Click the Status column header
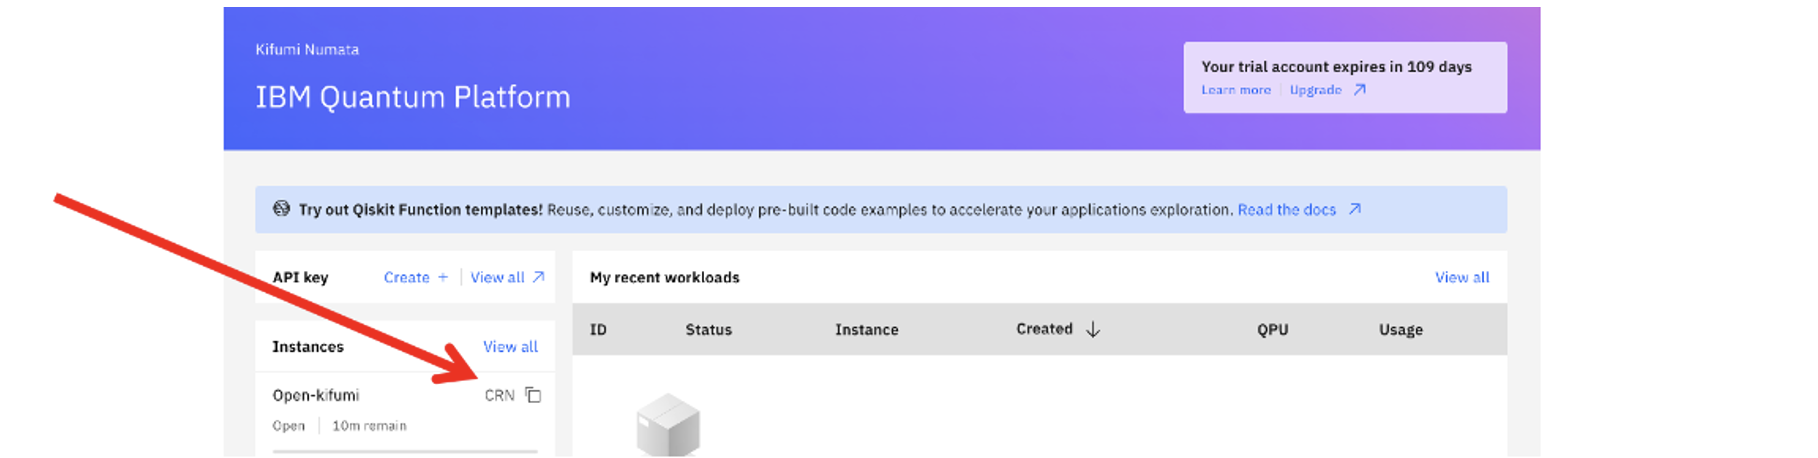1818x458 pixels. (709, 329)
